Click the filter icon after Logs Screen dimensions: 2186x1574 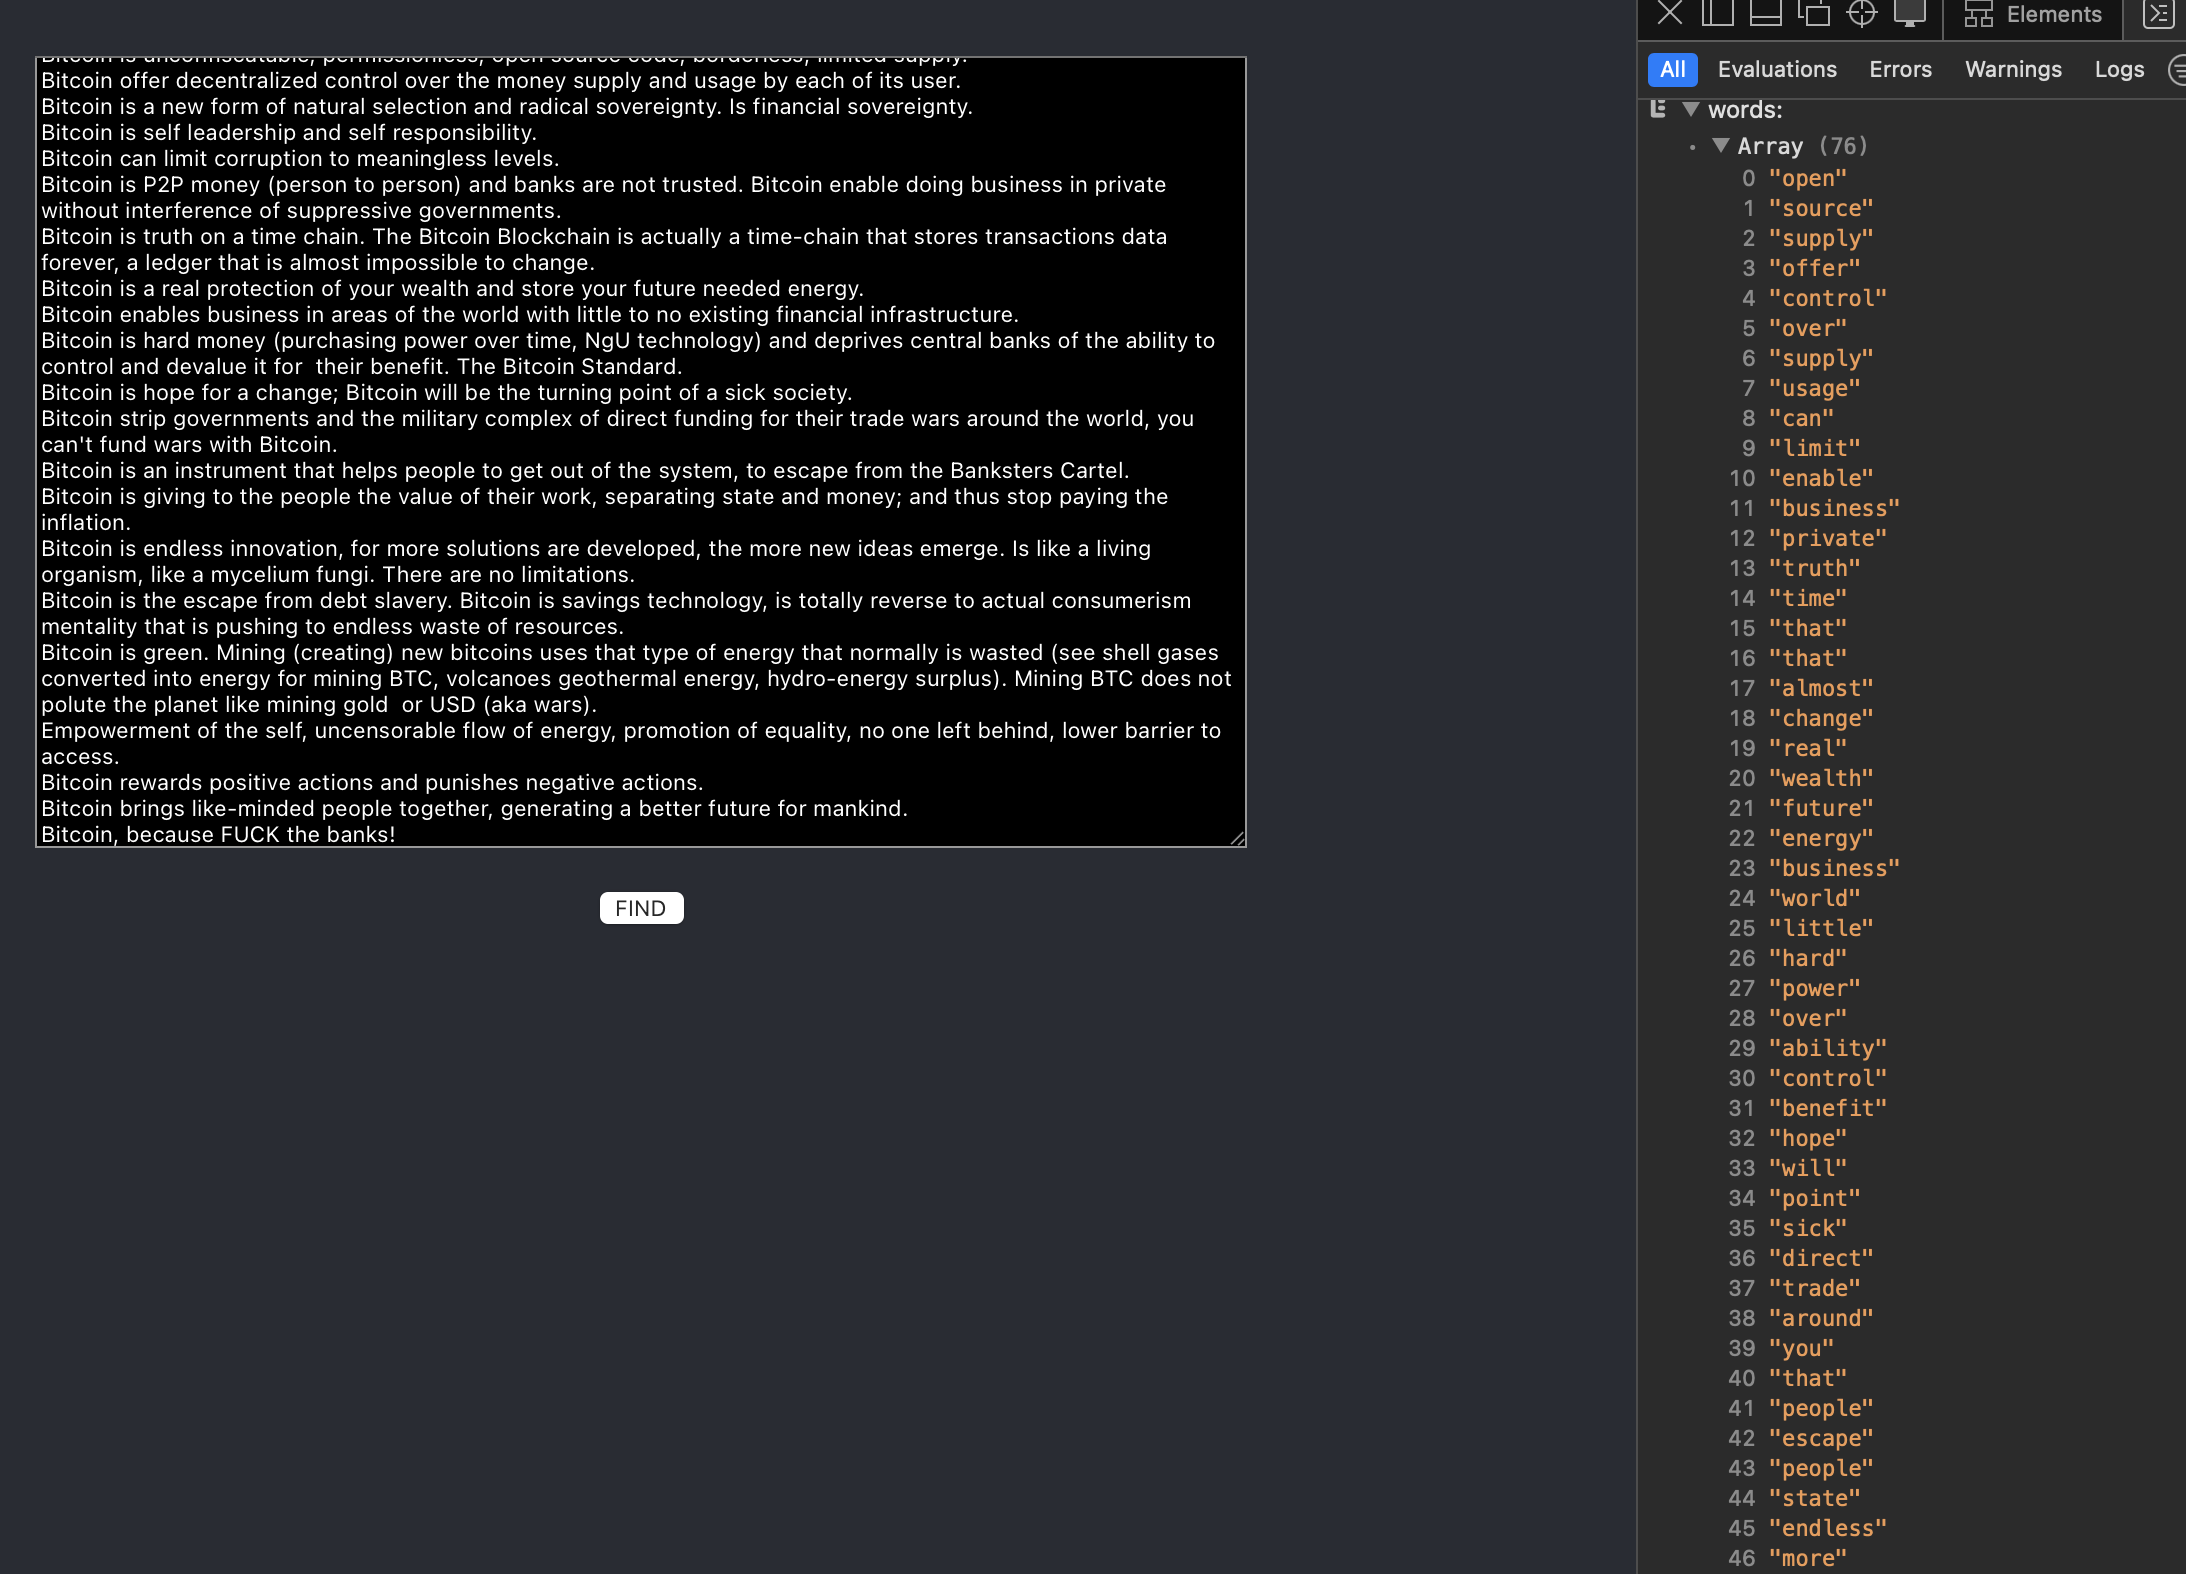2176,70
